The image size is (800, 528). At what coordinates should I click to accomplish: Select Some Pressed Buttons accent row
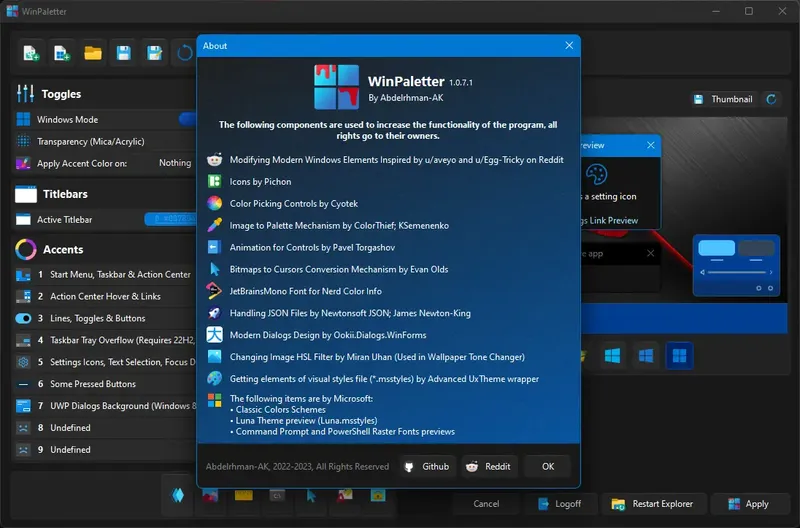pyautogui.click(x=104, y=384)
